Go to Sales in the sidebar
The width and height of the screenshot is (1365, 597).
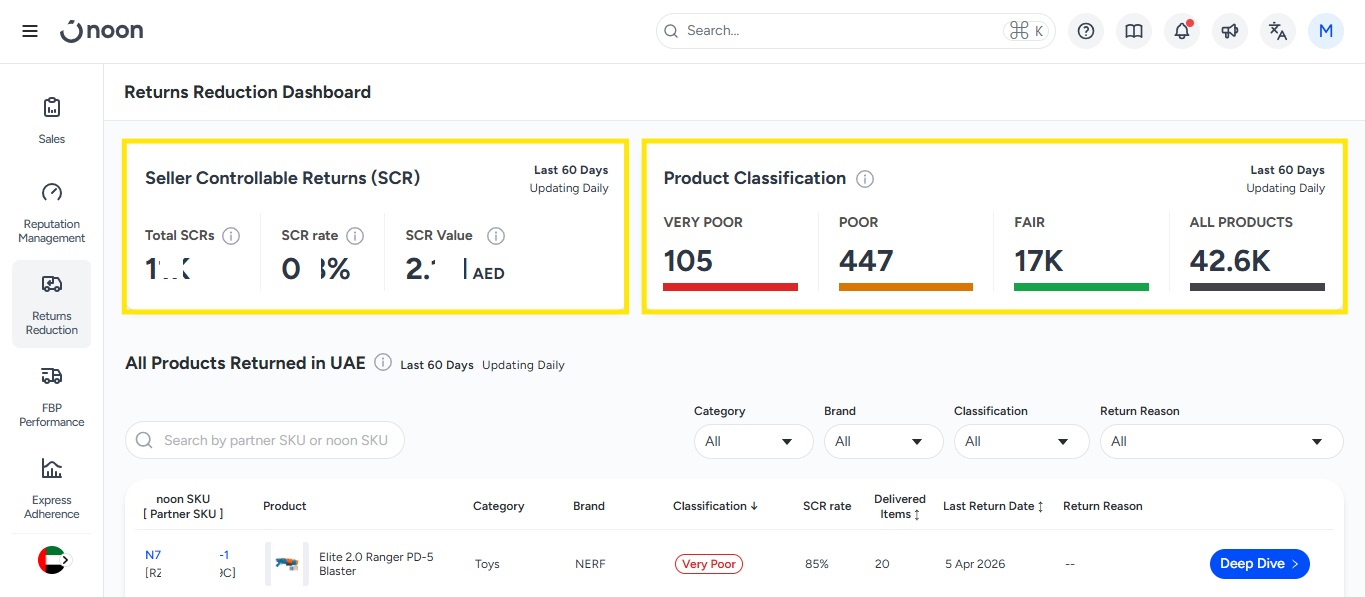pyautogui.click(x=52, y=119)
